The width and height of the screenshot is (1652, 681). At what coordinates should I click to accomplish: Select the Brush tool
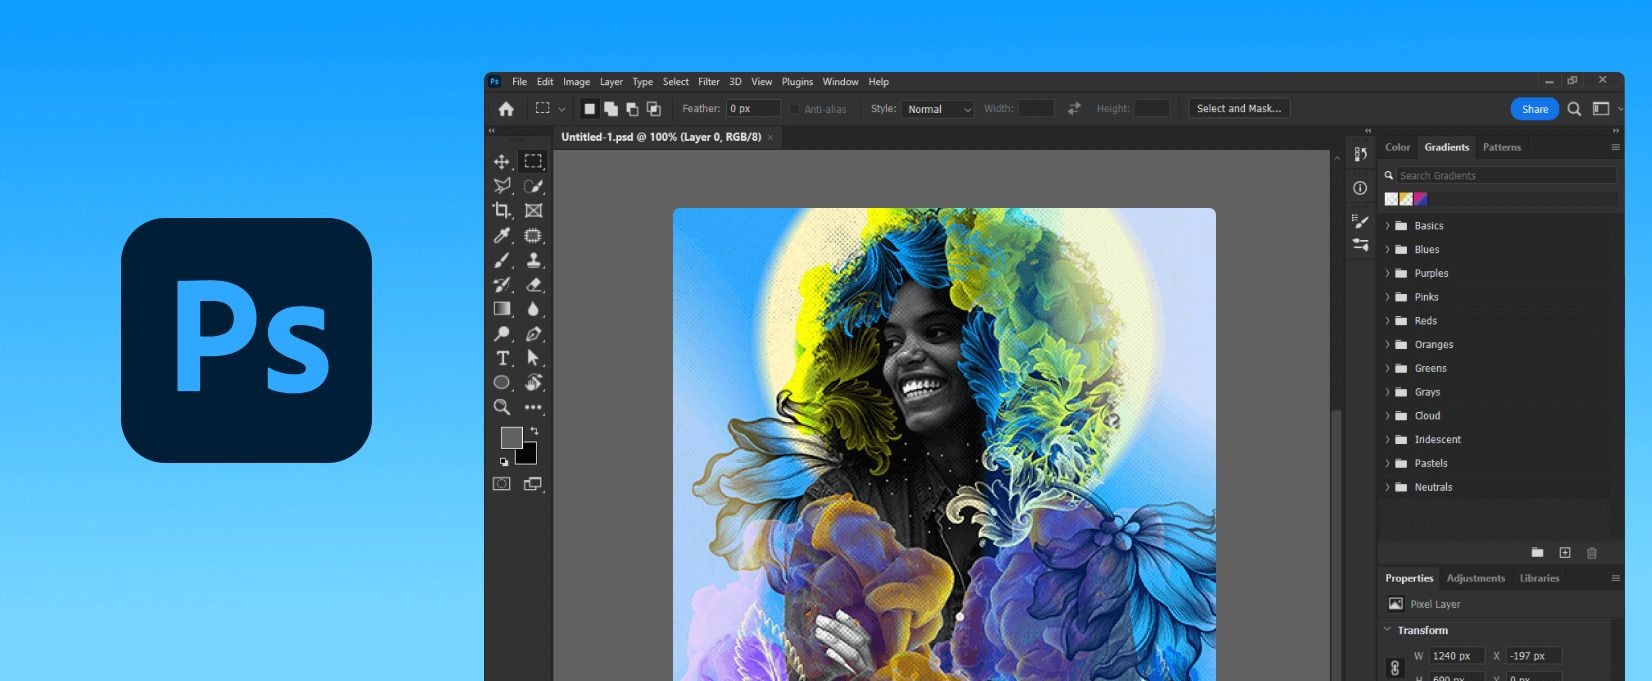pos(502,260)
